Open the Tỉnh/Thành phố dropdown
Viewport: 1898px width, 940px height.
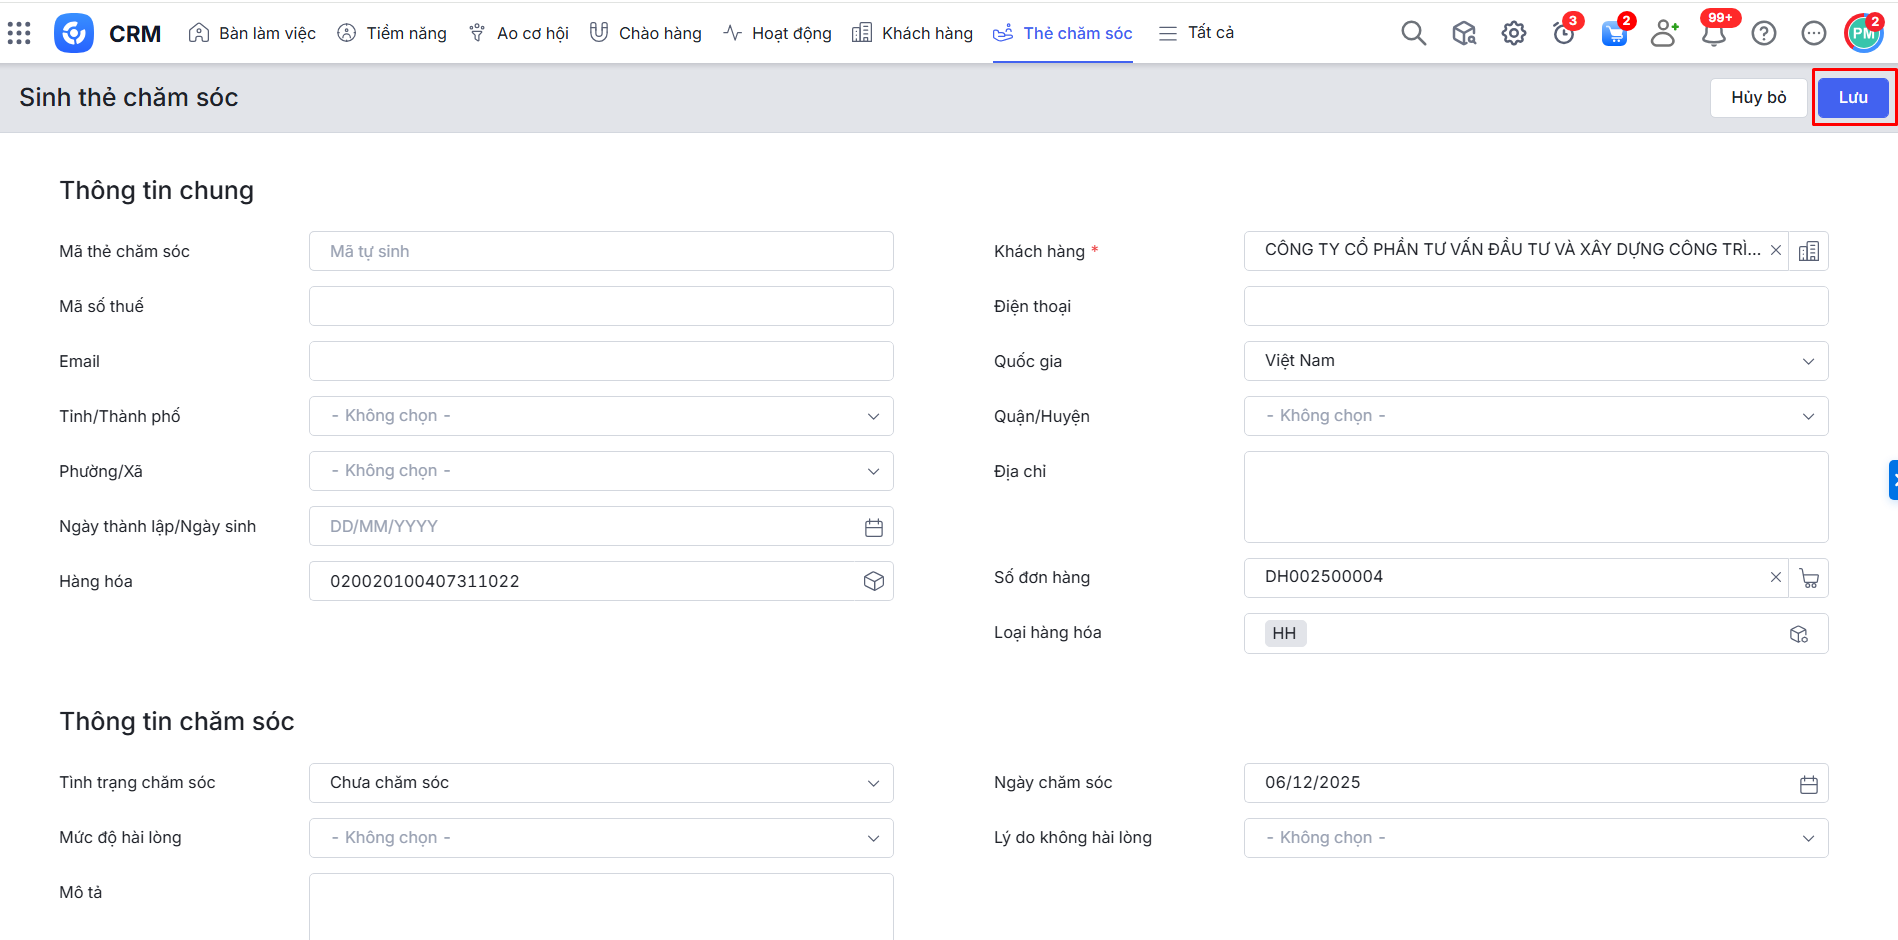pyautogui.click(x=600, y=416)
